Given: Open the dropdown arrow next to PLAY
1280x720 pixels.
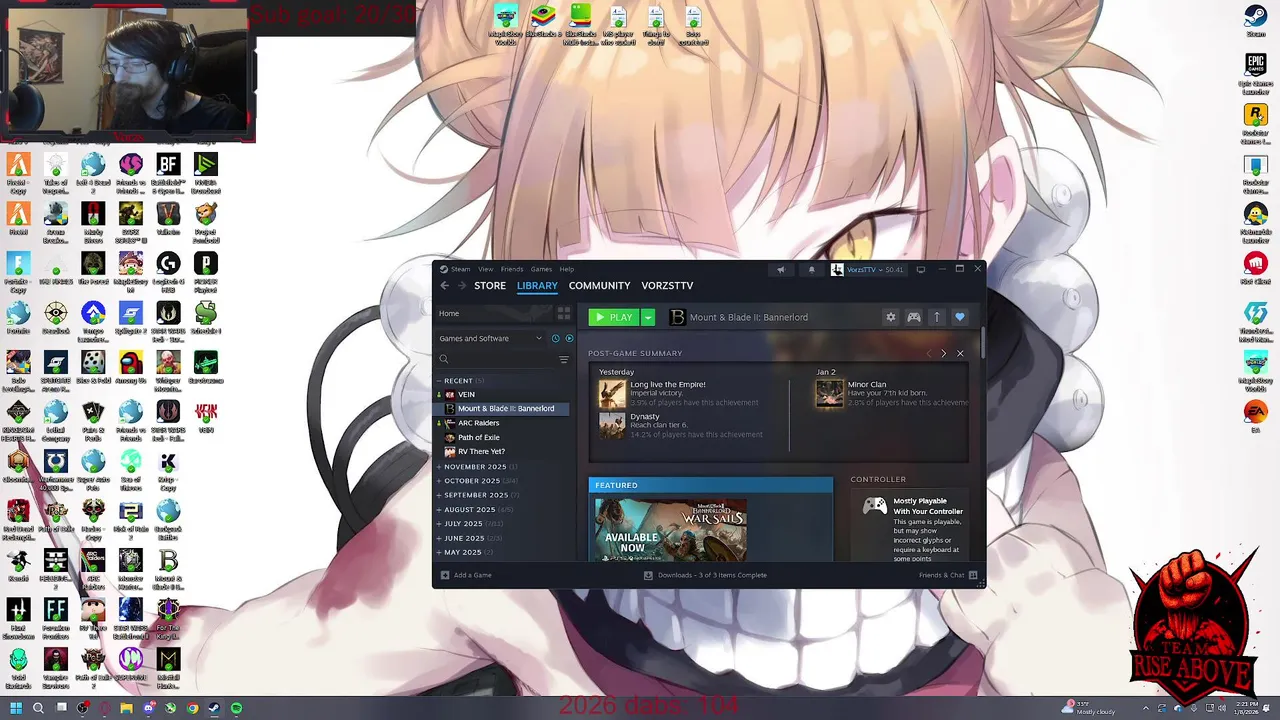Looking at the screenshot, I should click(x=648, y=317).
